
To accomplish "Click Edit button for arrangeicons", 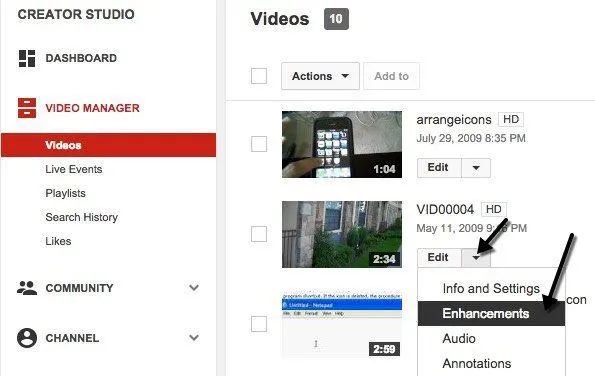I will (439, 168).
